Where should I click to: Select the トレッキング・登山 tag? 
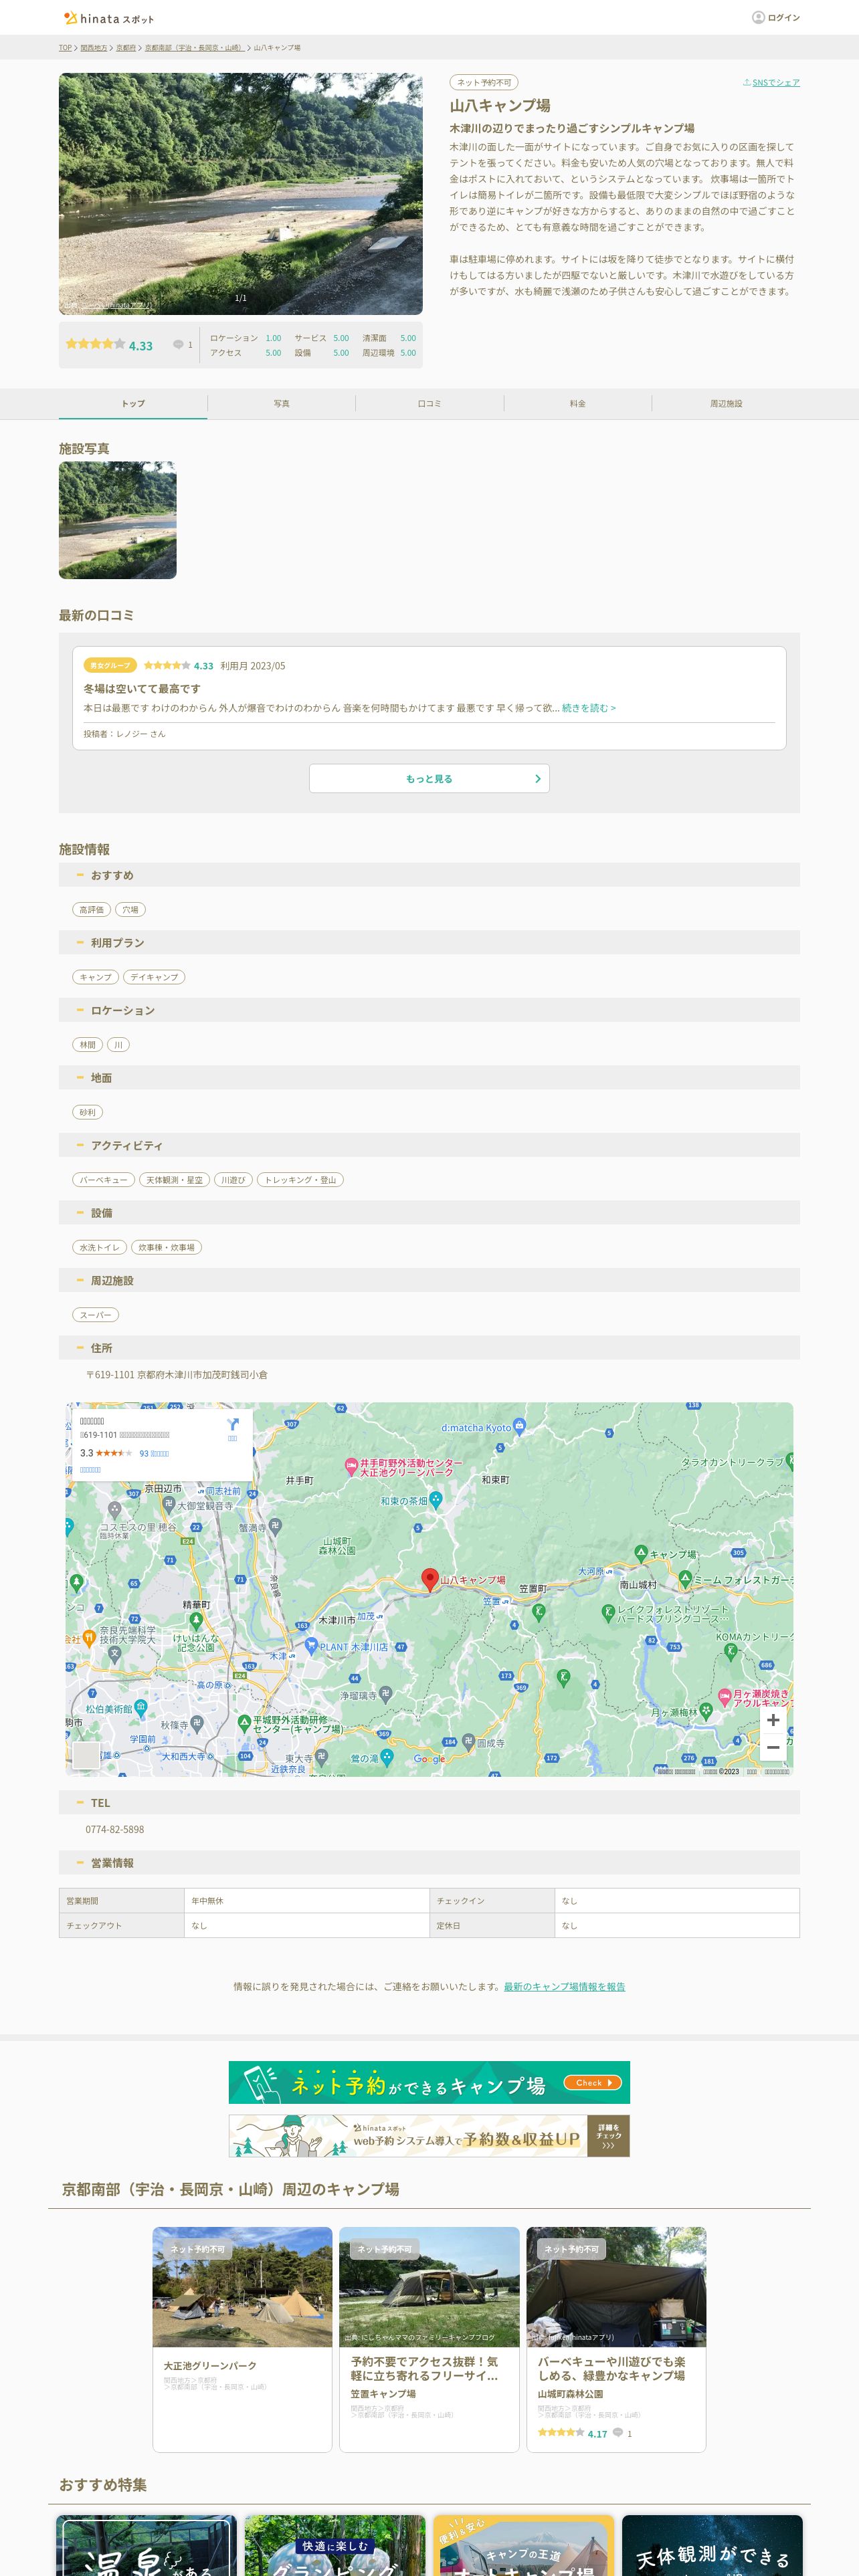(x=300, y=1180)
